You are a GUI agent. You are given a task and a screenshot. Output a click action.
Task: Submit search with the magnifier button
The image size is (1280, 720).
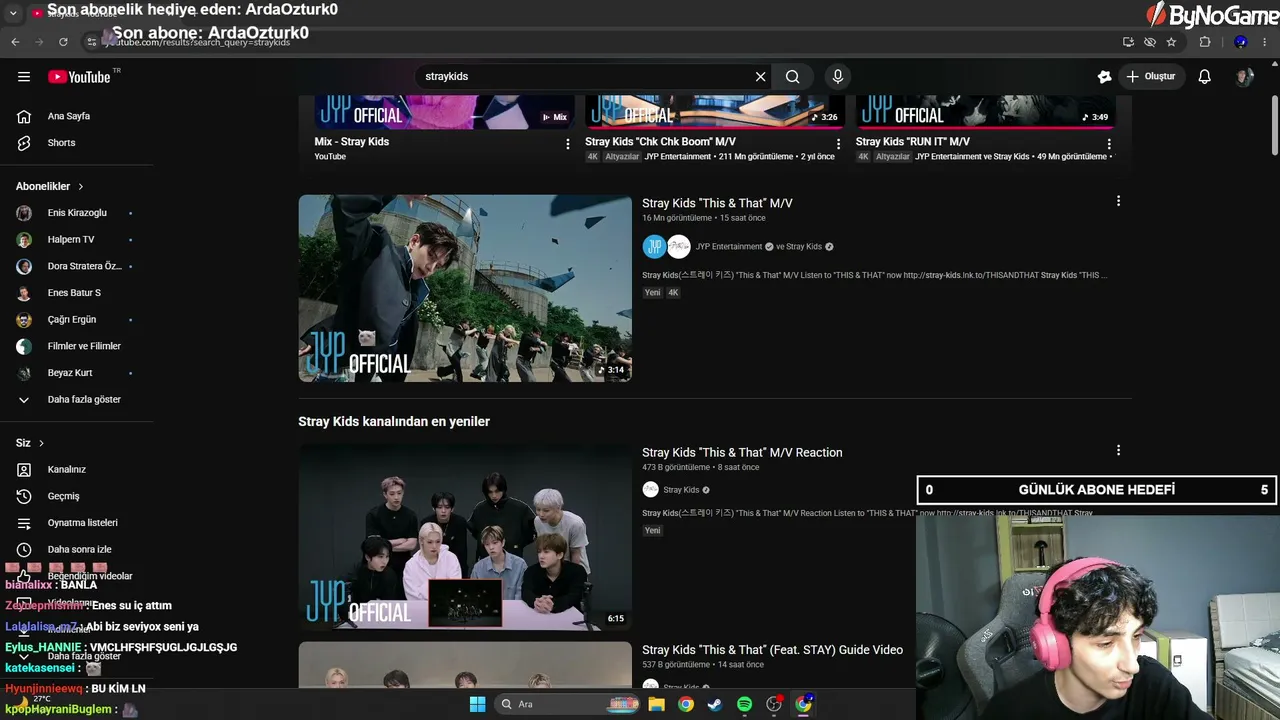[x=792, y=77]
